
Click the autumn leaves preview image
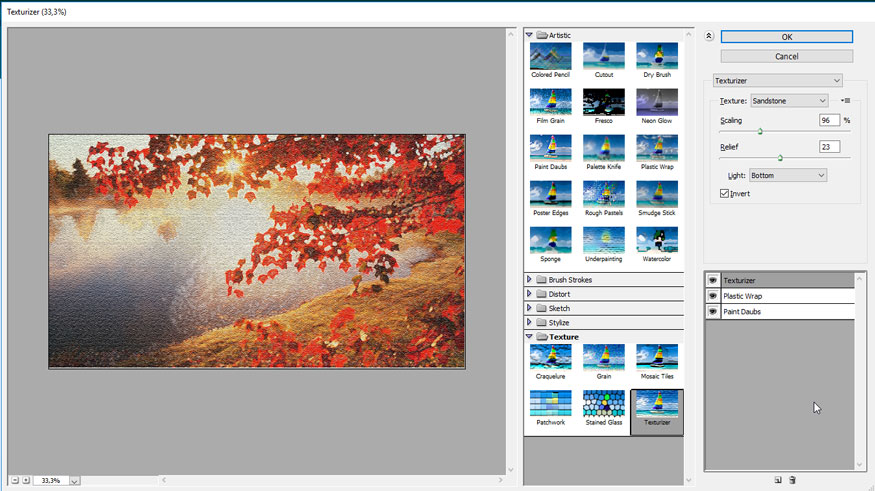[x=257, y=251]
